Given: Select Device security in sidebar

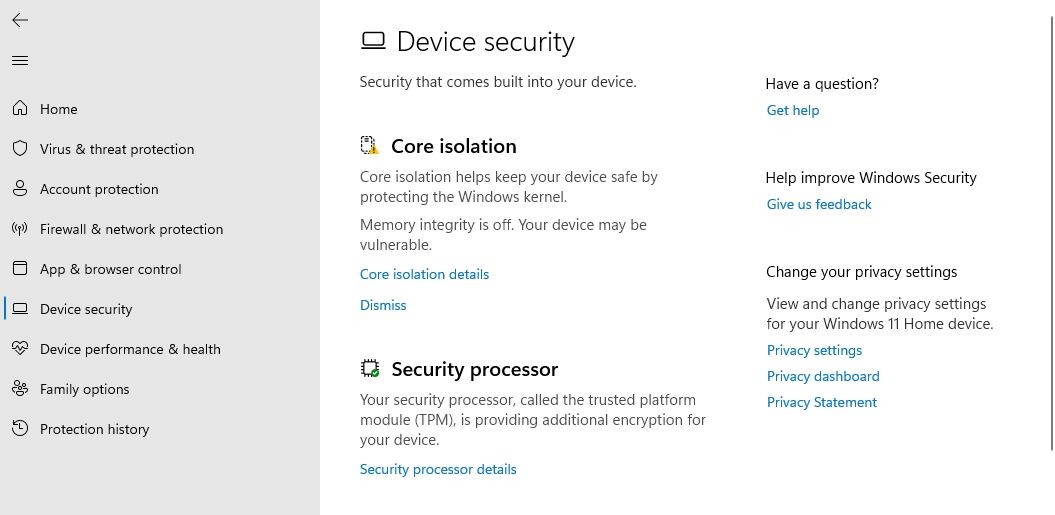Looking at the screenshot, I should coord(160,309).
